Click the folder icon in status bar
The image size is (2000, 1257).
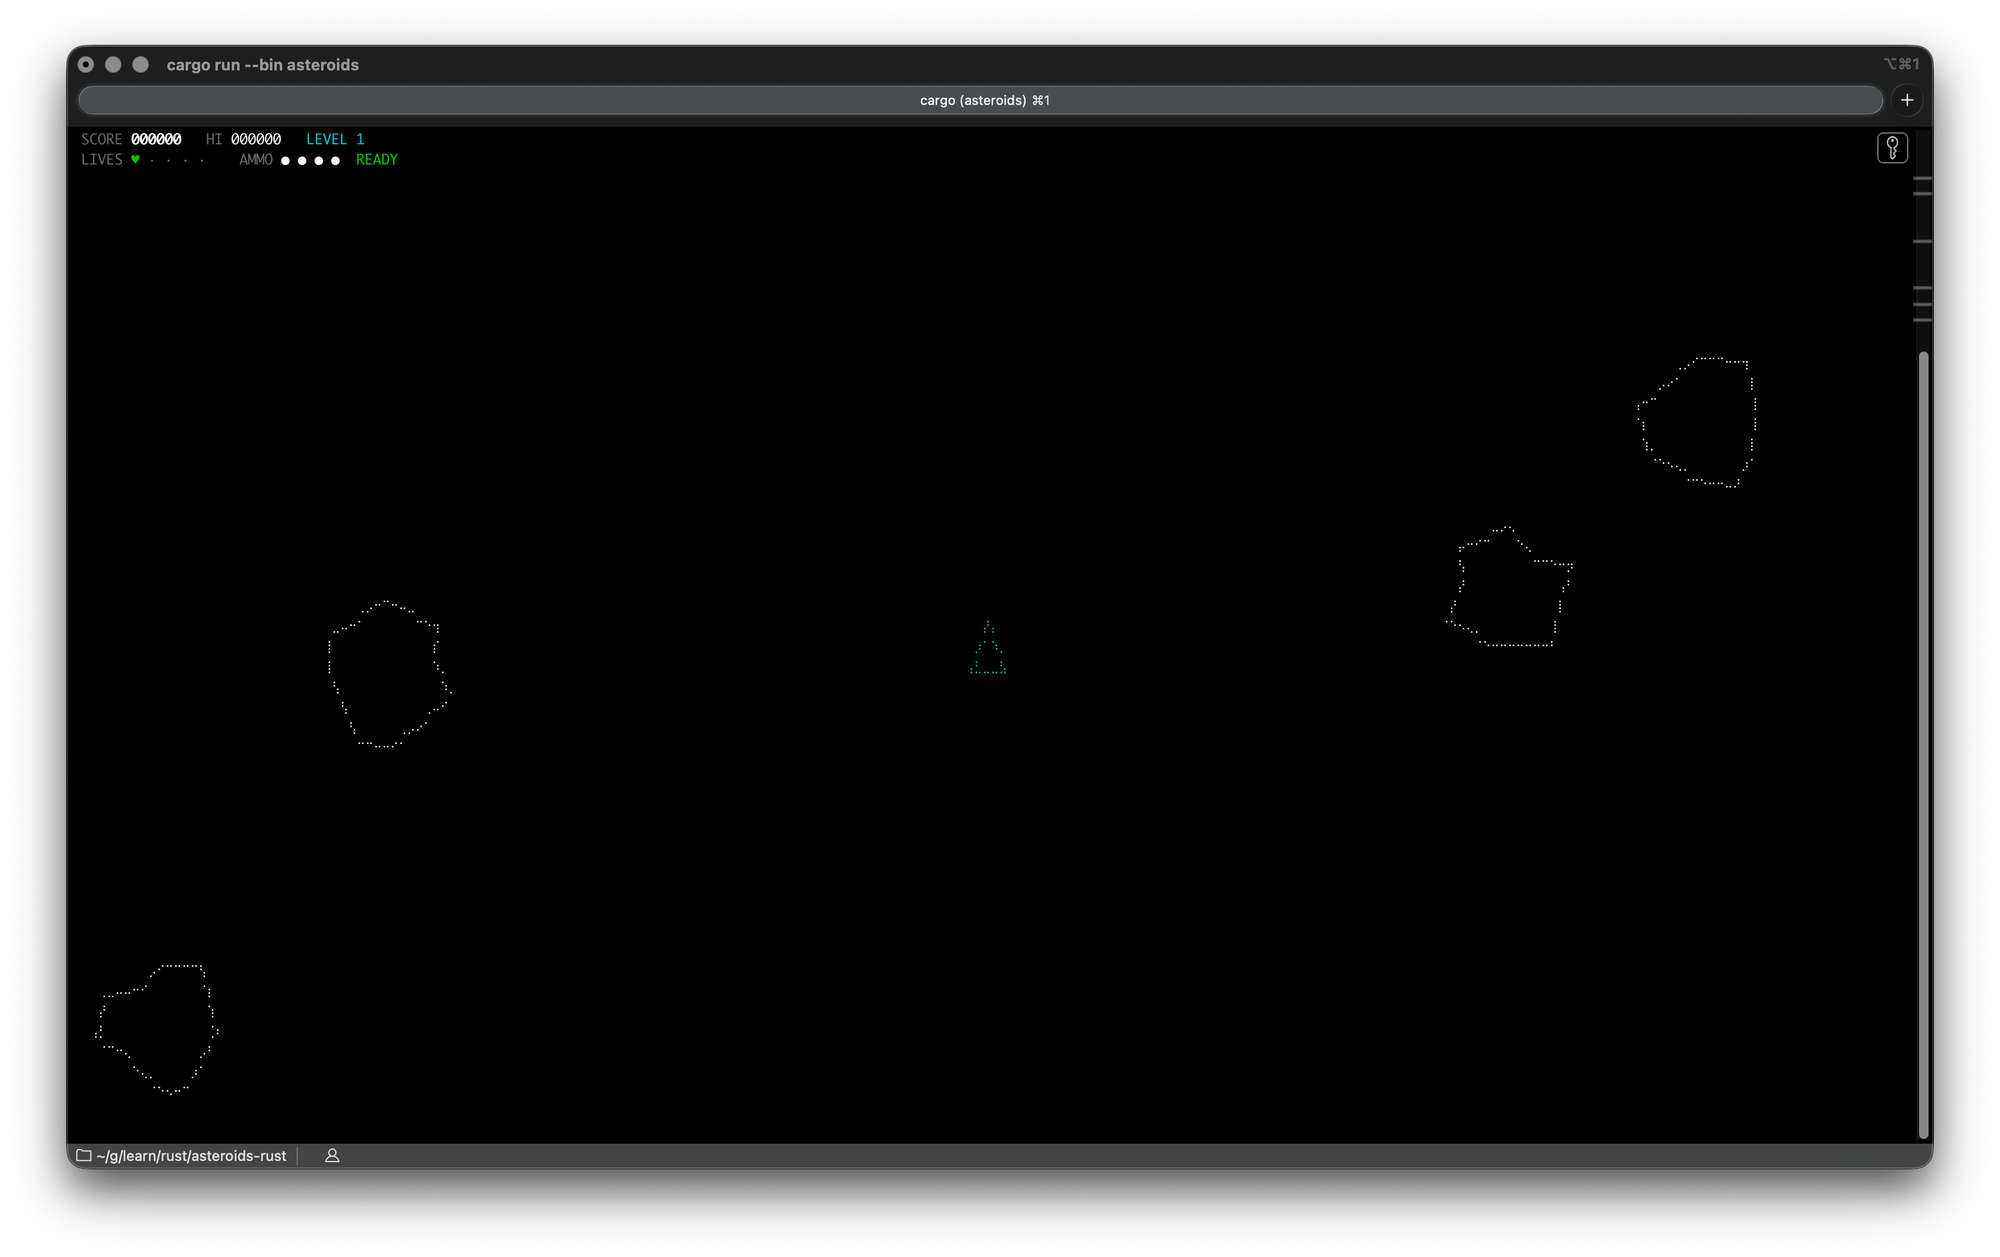[x=84, y=1155]
